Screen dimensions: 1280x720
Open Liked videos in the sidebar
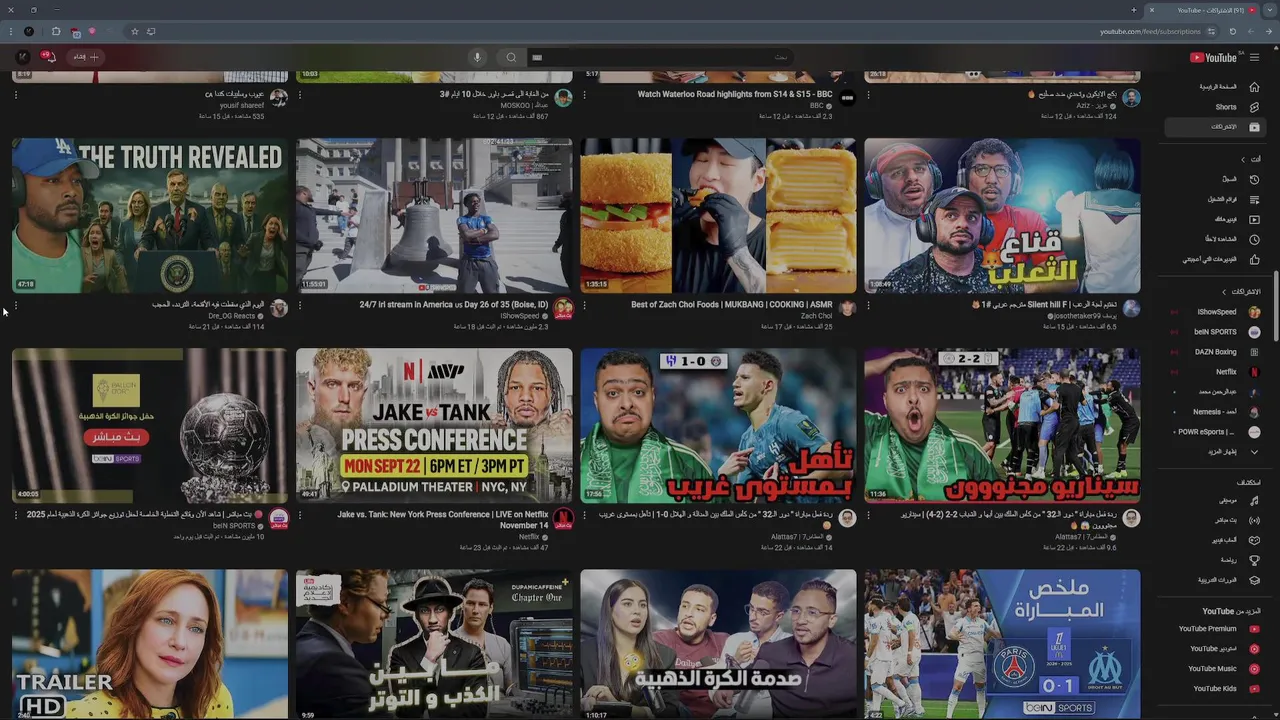click(x=1216, y=259)
